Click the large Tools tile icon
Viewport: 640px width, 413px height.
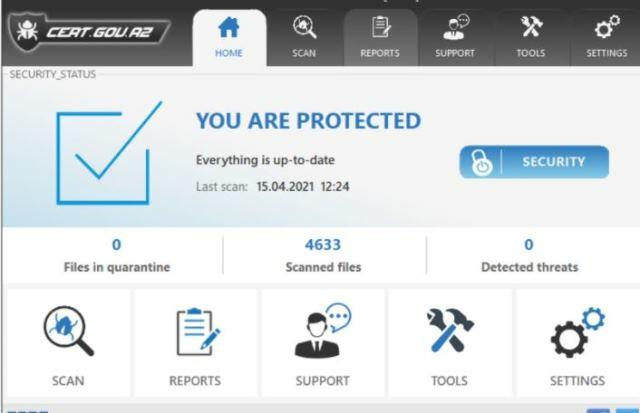tap(449, 331)
